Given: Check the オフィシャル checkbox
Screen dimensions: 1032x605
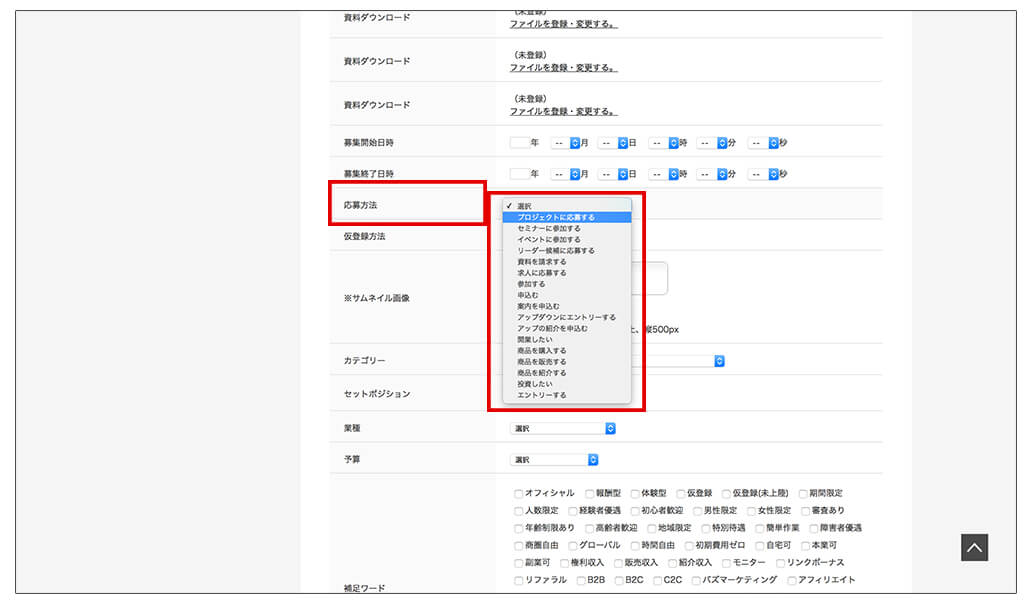Looking at the screenshot, I should [x=516, y=492].
